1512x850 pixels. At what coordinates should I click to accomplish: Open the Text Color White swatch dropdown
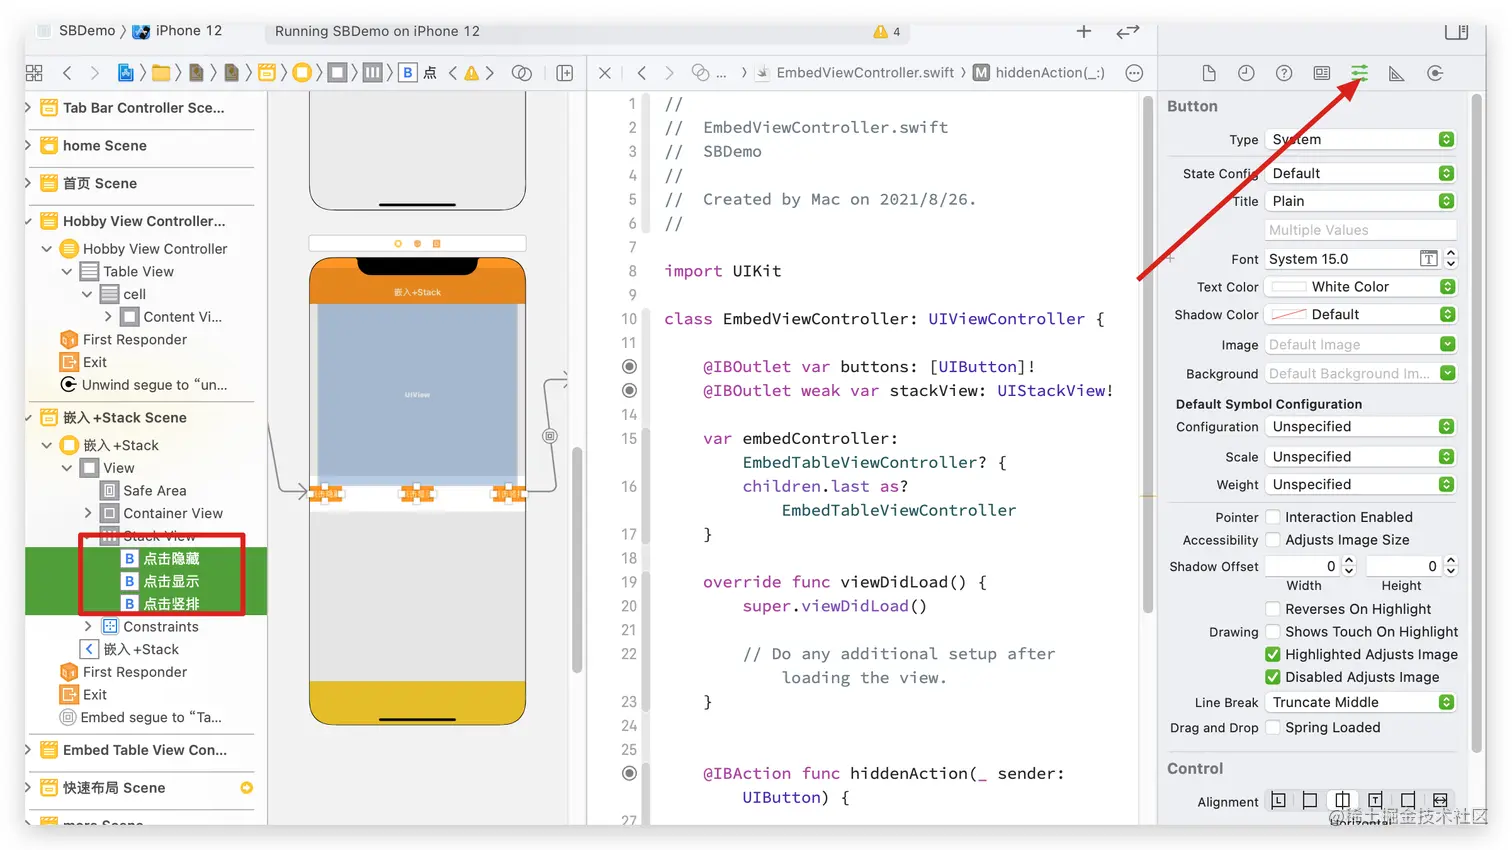pyautogui.click(x=1360, y=287)
